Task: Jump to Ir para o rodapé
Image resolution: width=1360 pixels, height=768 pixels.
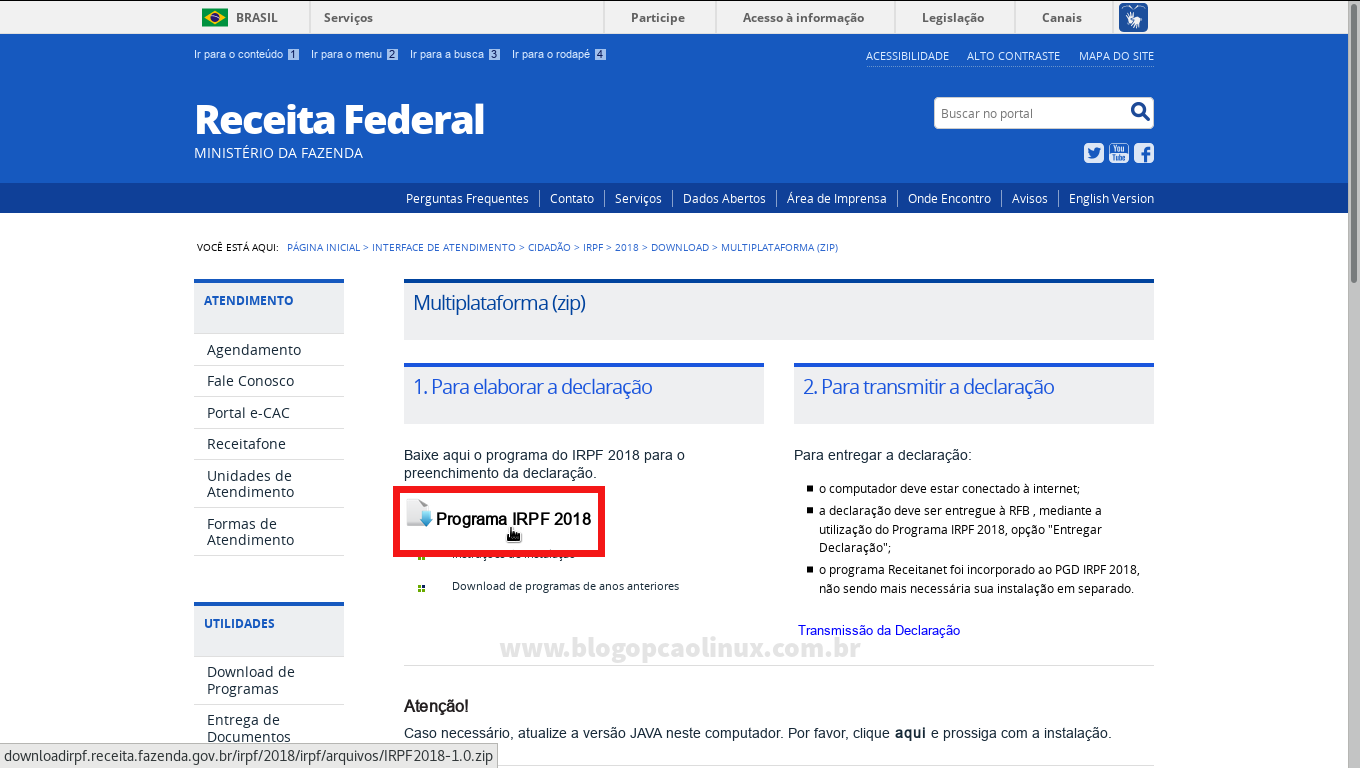Action: [559, 54]
